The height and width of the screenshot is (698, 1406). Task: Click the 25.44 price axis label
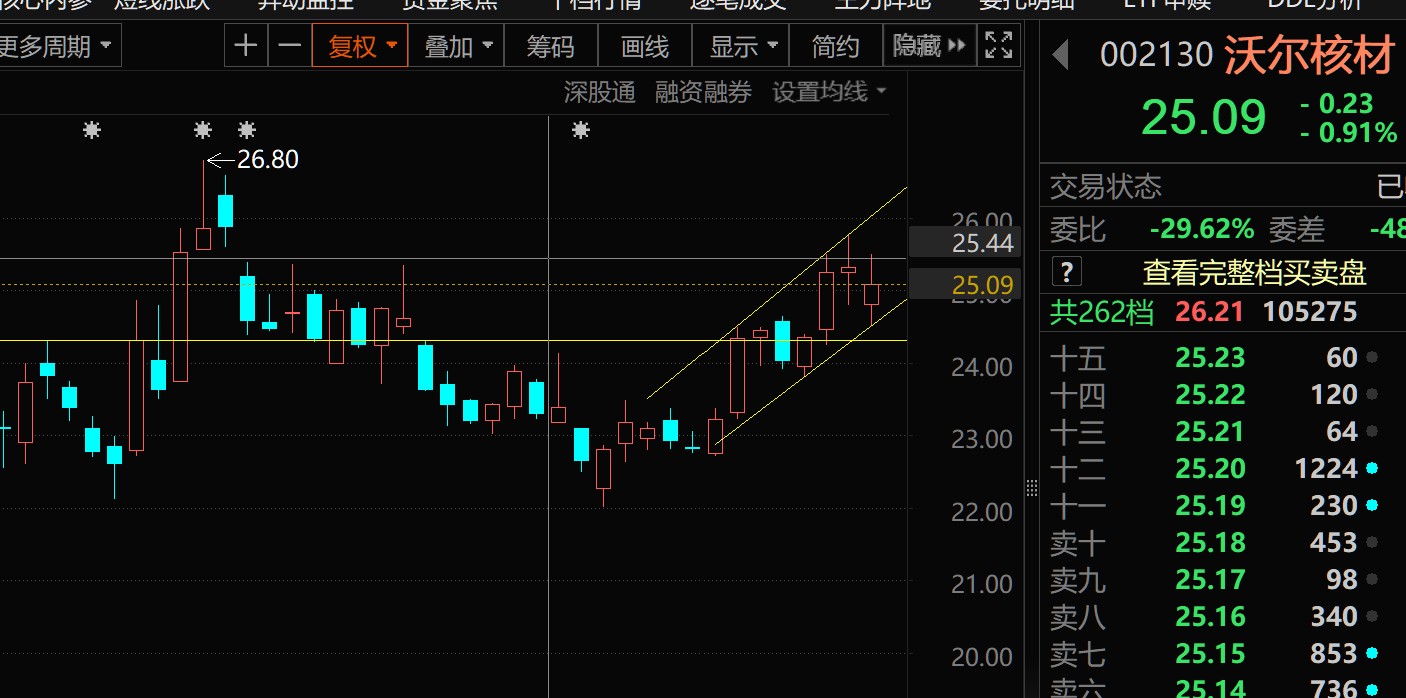pos(982,243)
